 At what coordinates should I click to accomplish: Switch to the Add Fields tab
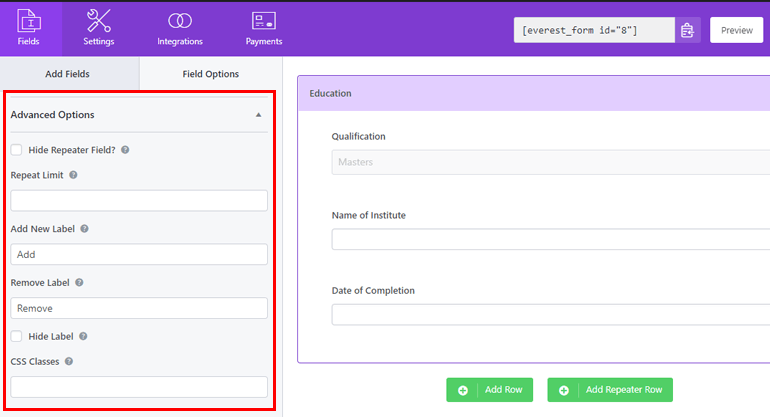[69, 74]
